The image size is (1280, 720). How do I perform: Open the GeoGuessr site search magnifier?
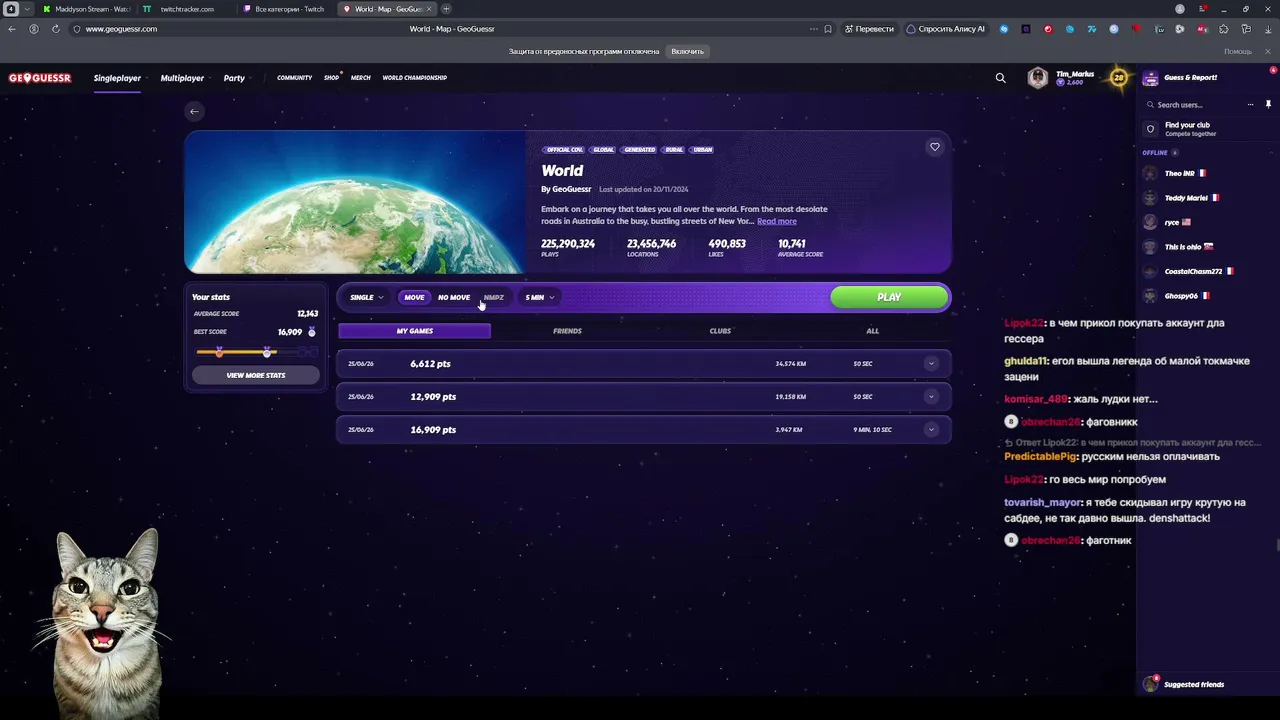(x=1000, y=78)
